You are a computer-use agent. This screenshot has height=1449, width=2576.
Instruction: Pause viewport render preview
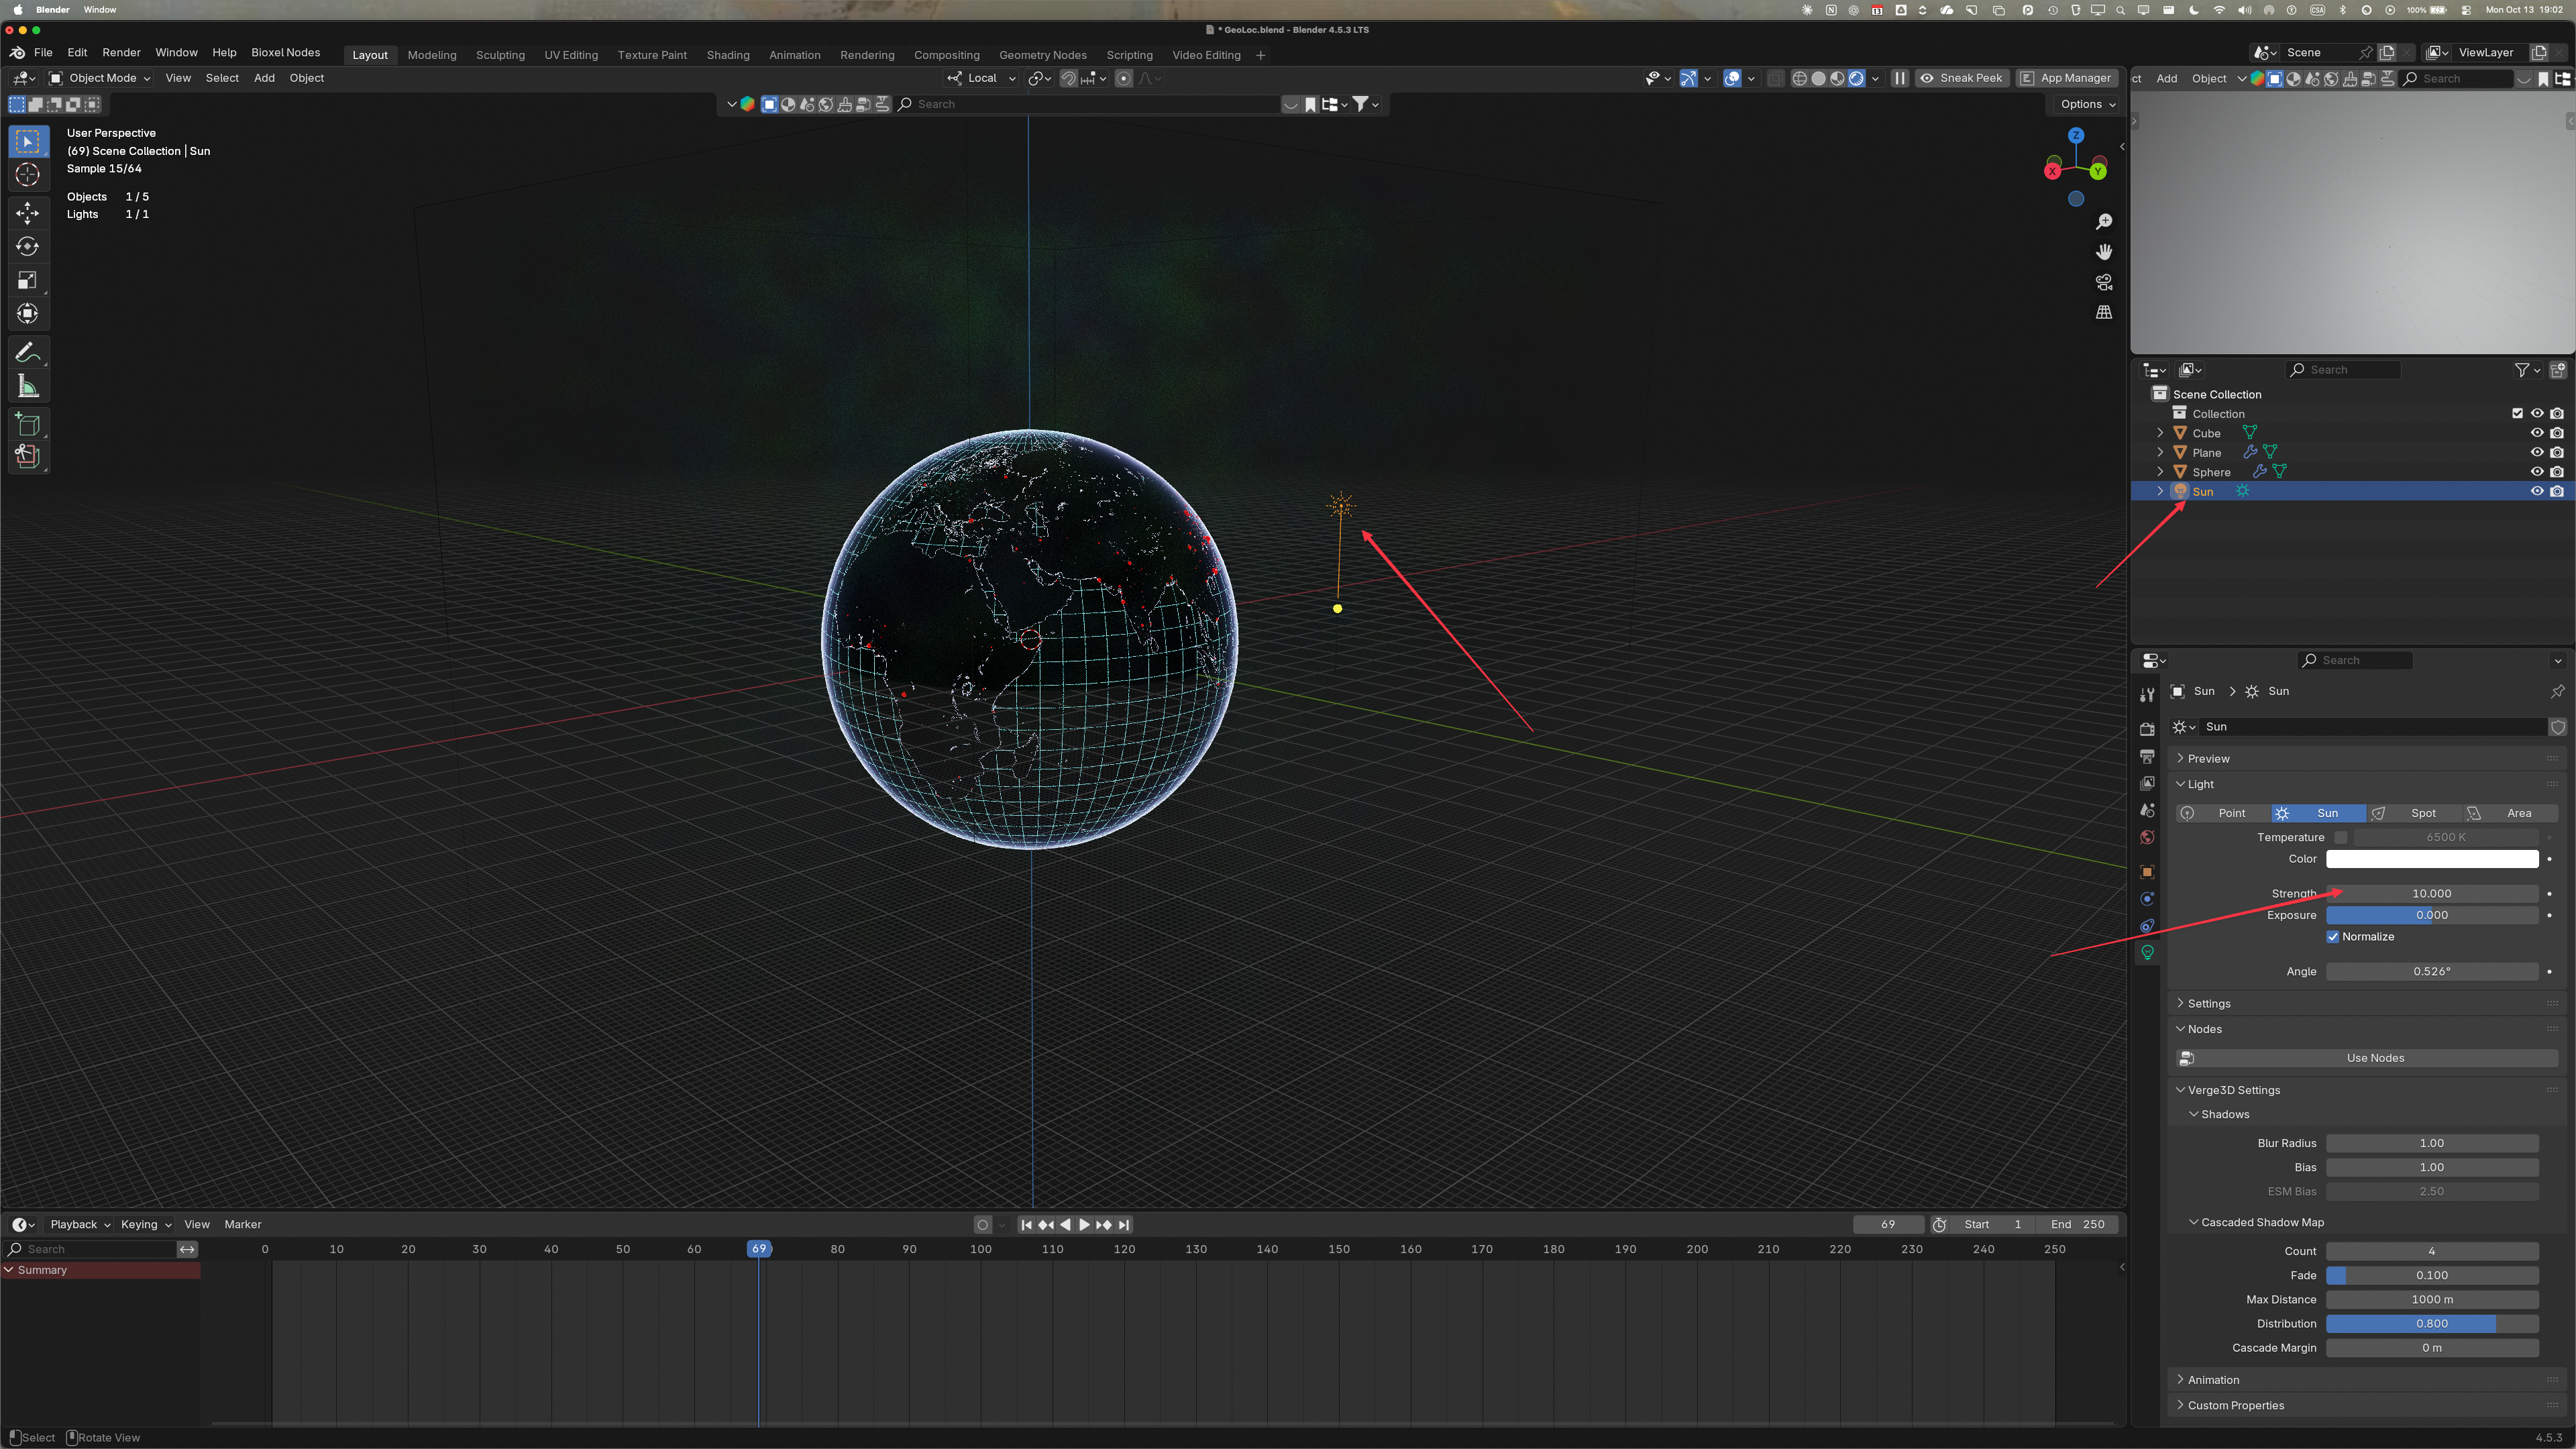coord(1900,78)
